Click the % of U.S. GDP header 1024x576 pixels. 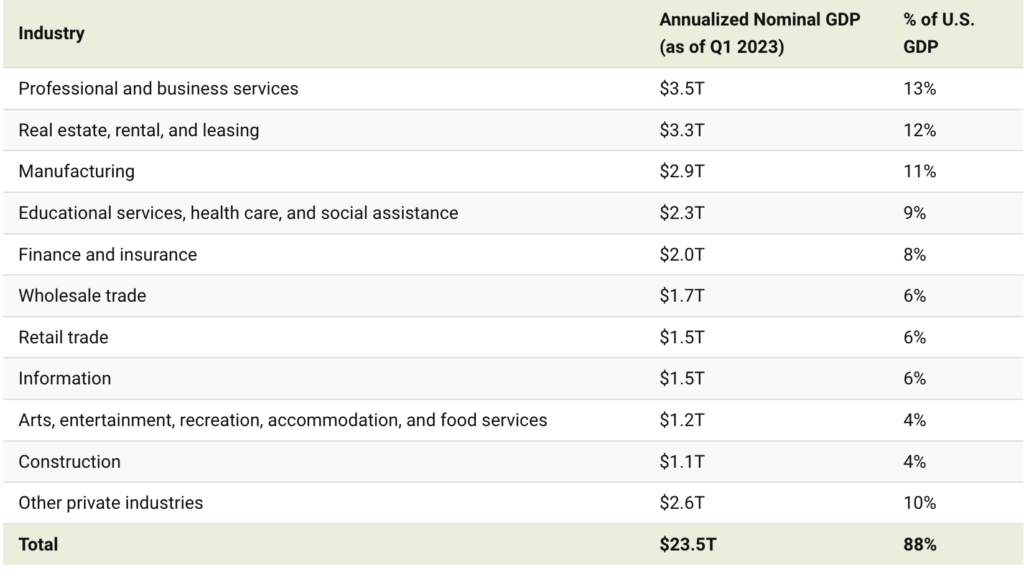pos(931,34)
